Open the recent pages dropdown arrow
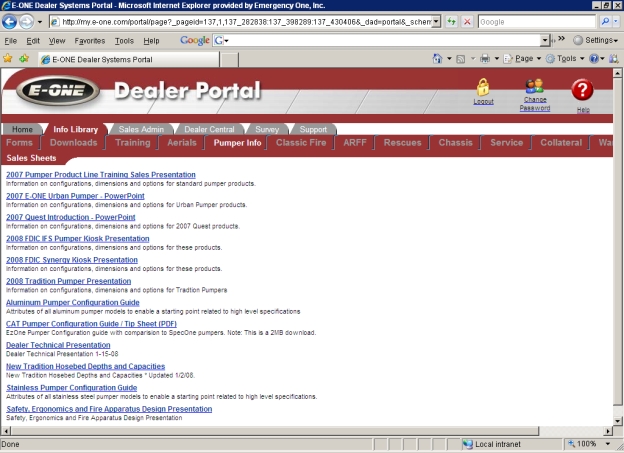This screenshot has width=624, height=453. 40,22
